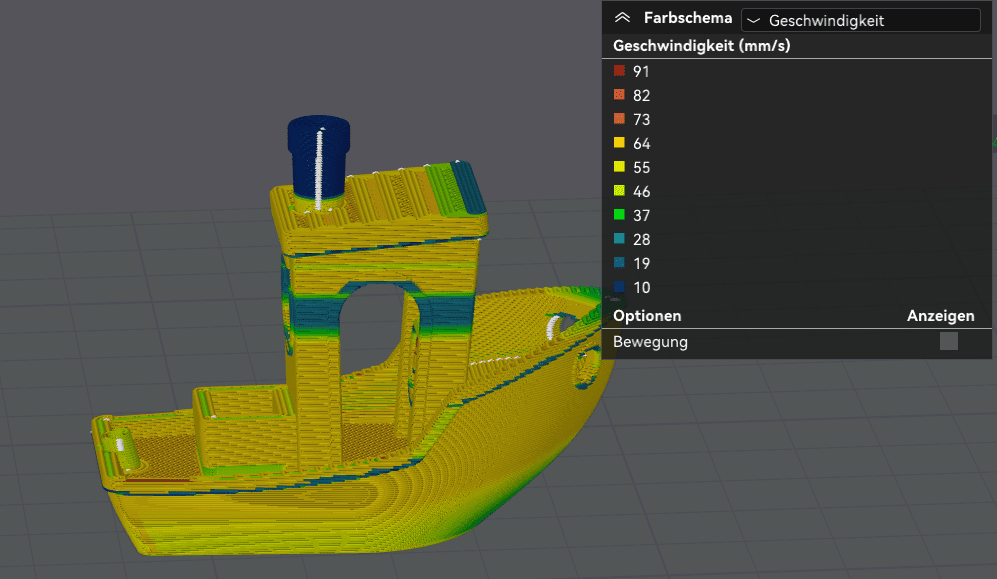This screenshot has height=579, width=997.
Task: Select the legend value 10
Action: pos(641,287)
